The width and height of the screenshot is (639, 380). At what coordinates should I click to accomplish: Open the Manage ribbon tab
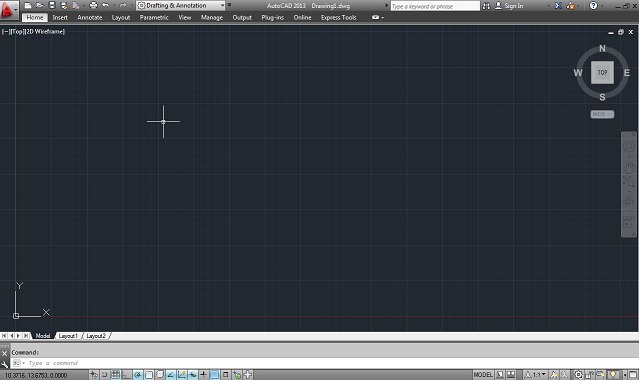212,18
